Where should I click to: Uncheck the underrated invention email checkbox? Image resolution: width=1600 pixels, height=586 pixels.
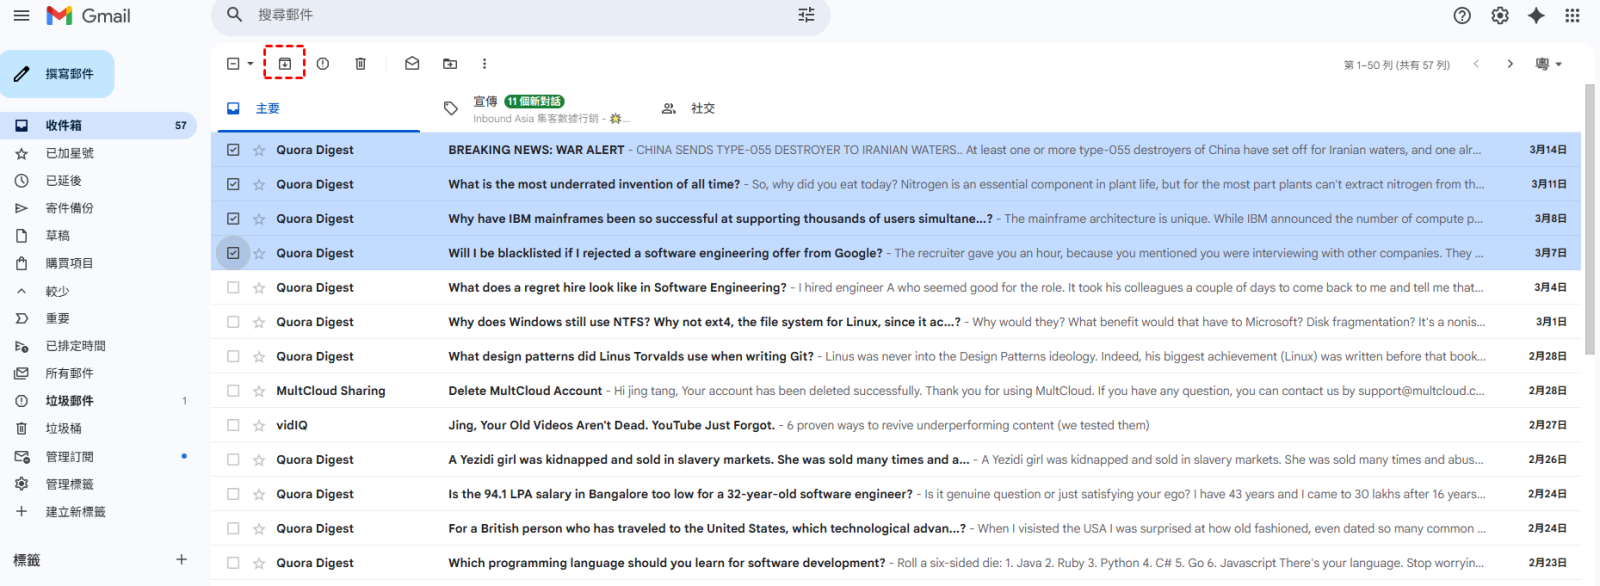click(233, 184)
